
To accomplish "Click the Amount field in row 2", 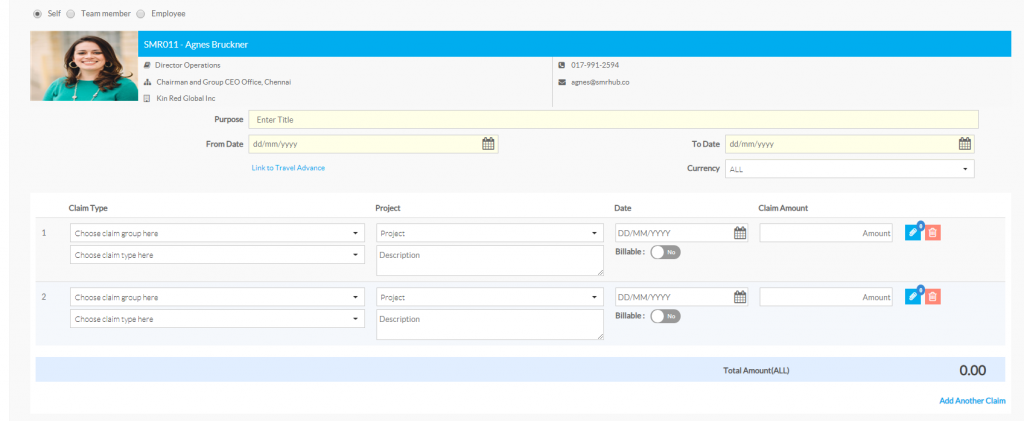I will coord(826,297).
